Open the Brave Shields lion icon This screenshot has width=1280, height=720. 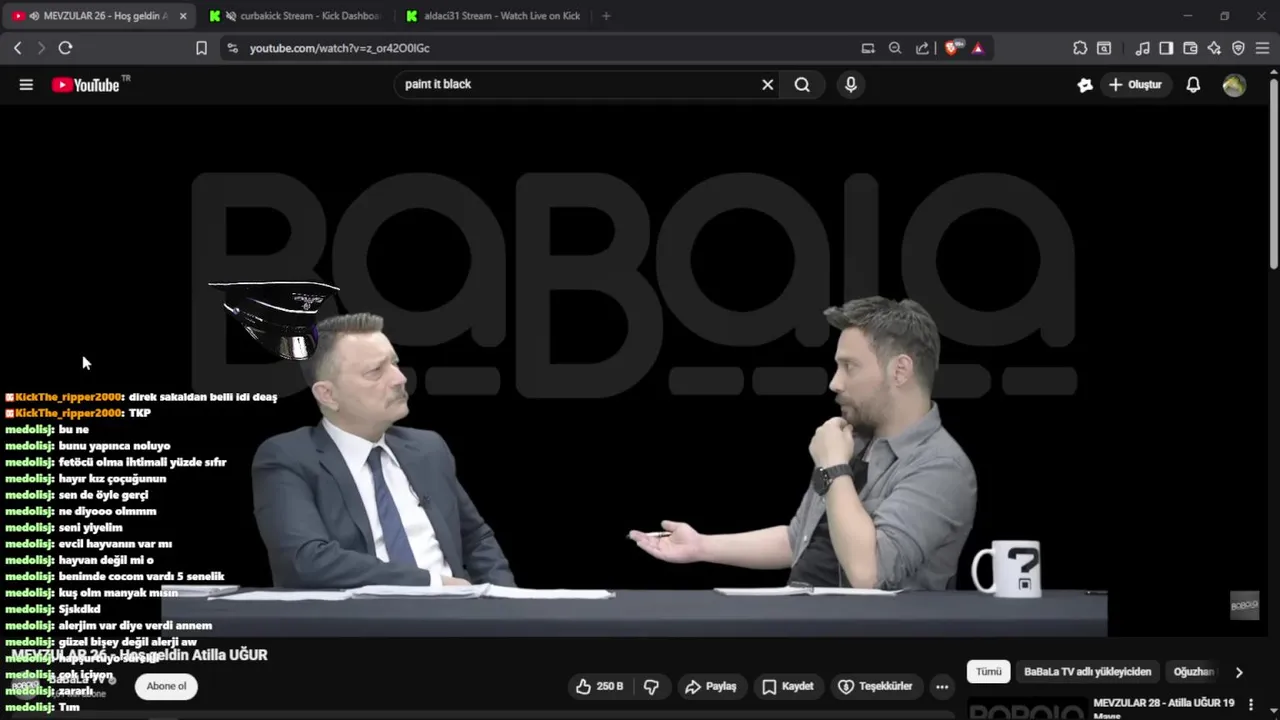[952, 47]
